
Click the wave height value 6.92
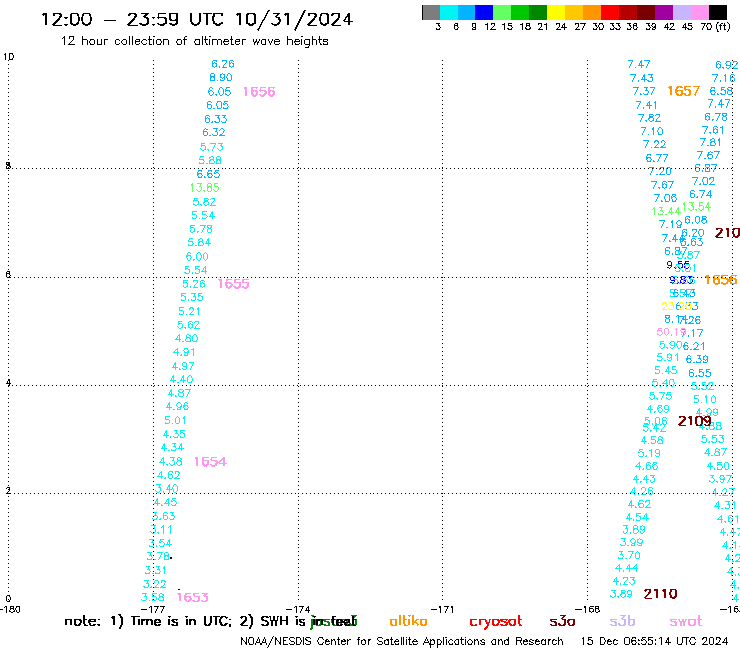click(727, 65)
